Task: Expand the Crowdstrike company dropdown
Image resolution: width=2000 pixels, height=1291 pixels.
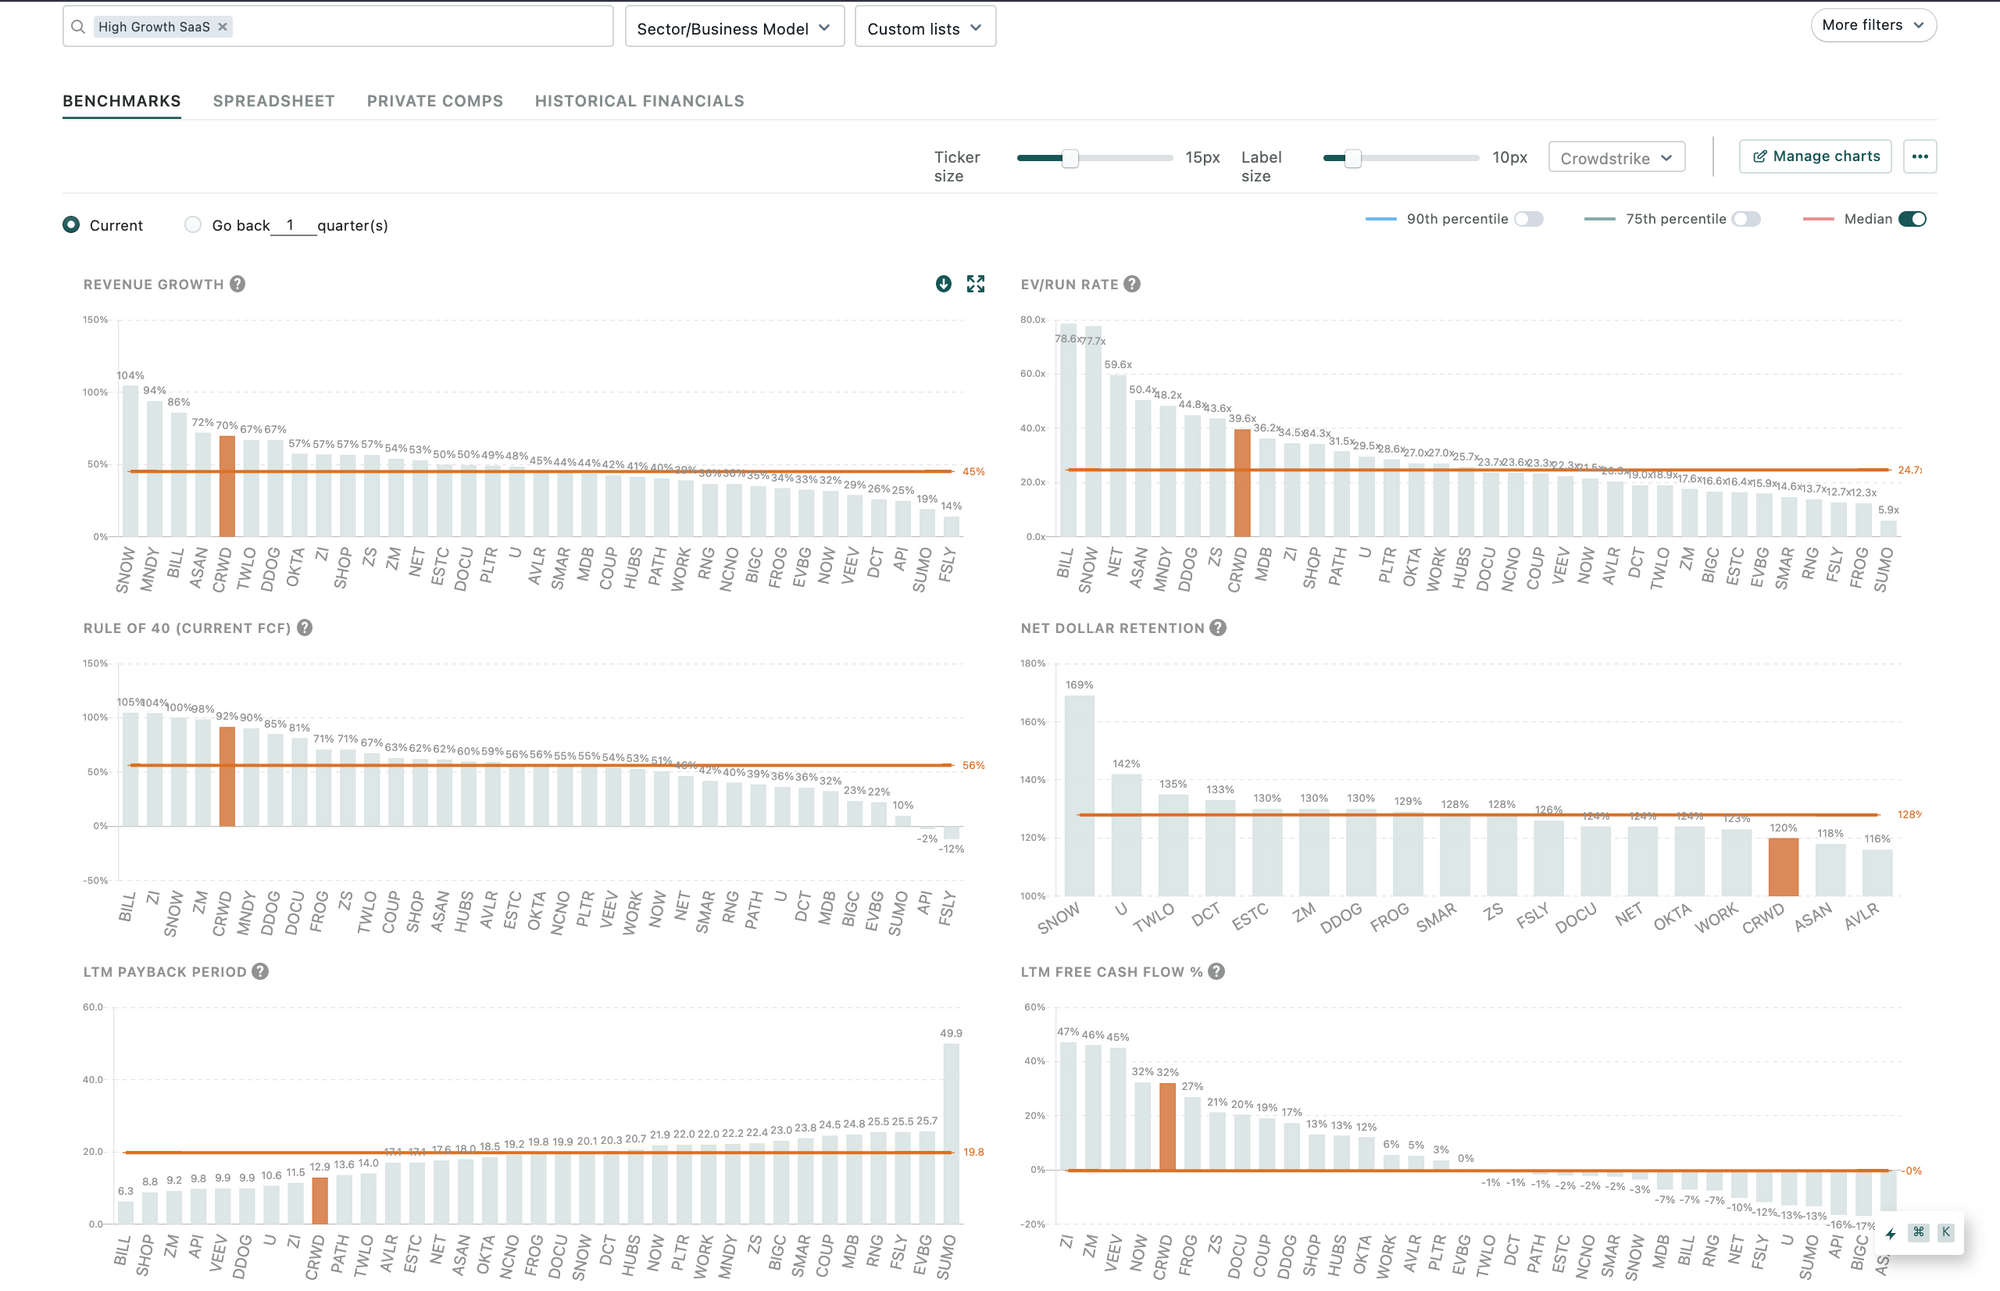Action: coord(1616,158)
